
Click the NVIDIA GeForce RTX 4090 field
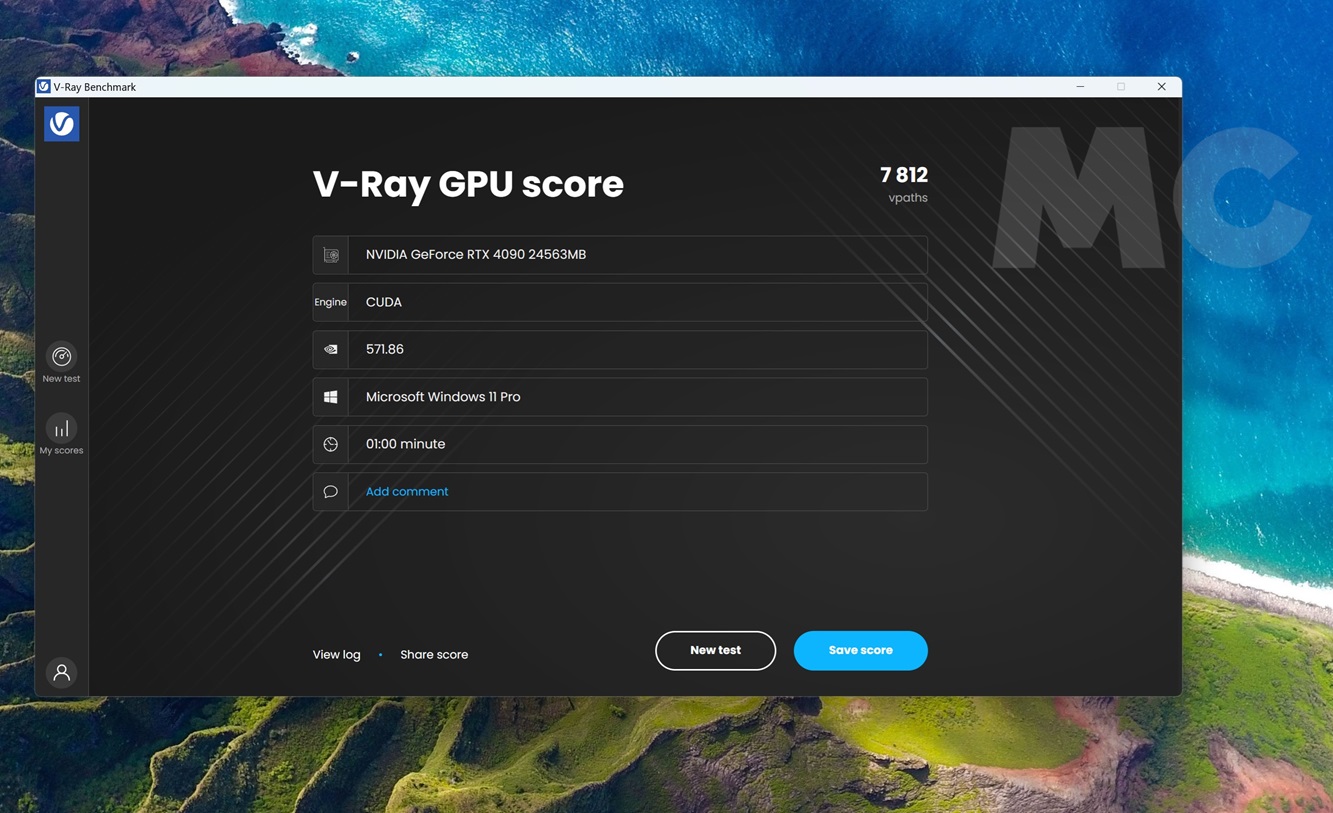click(x=637, y=255)
